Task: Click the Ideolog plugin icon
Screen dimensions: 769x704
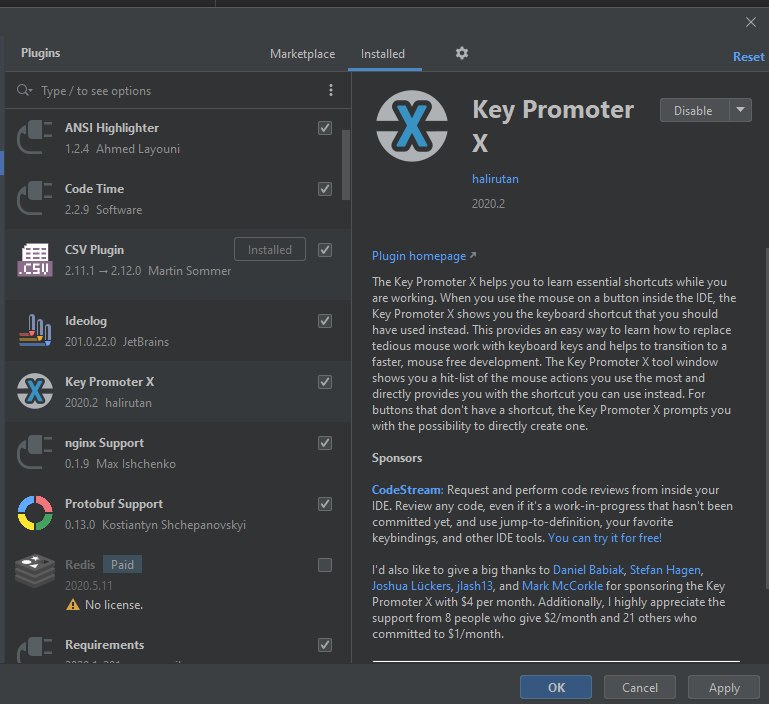Action: click(x=35, y=331)
